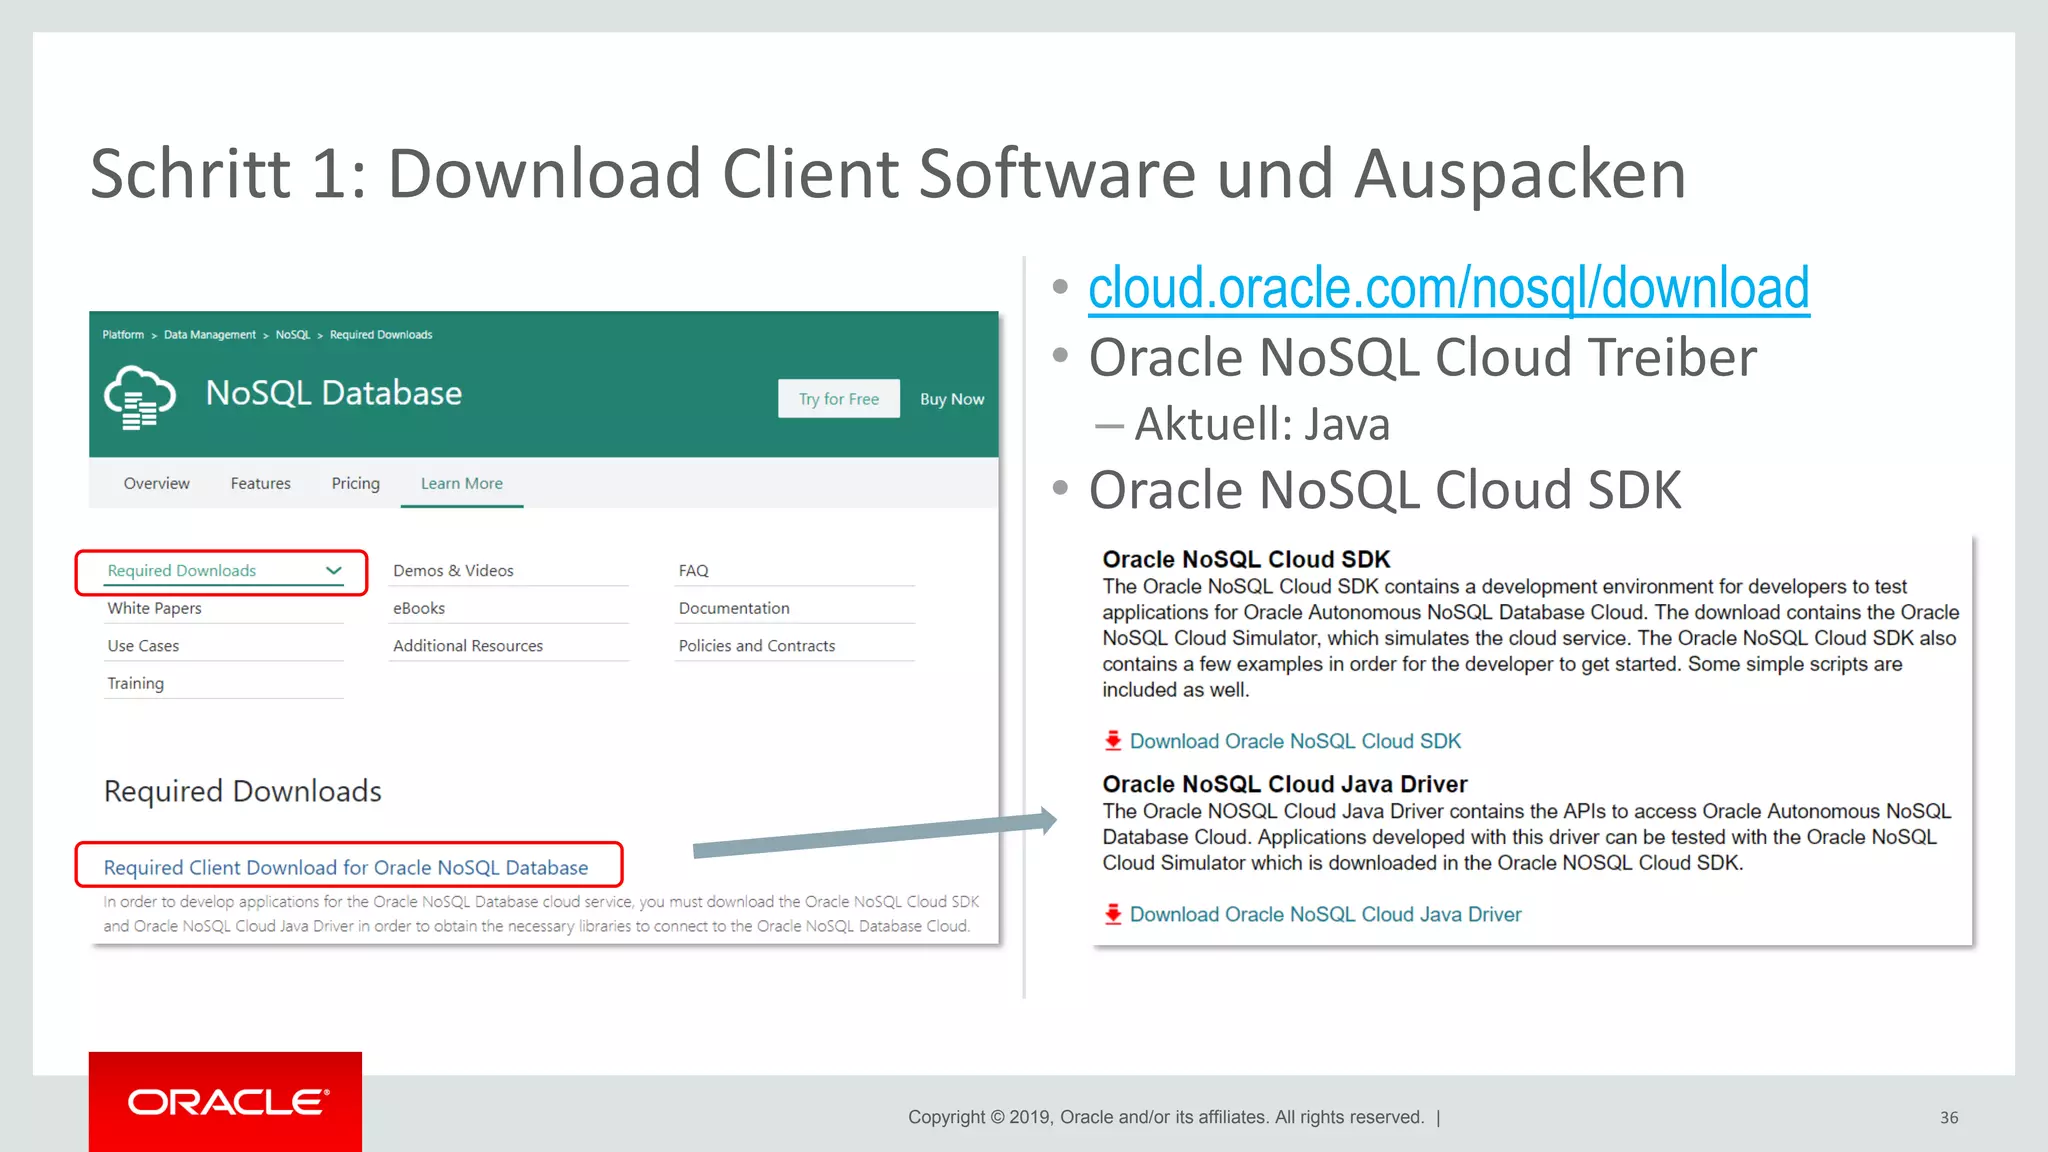Click the Try for Free button
This screenshot has height=1152, width=2048.
point(839,398)
